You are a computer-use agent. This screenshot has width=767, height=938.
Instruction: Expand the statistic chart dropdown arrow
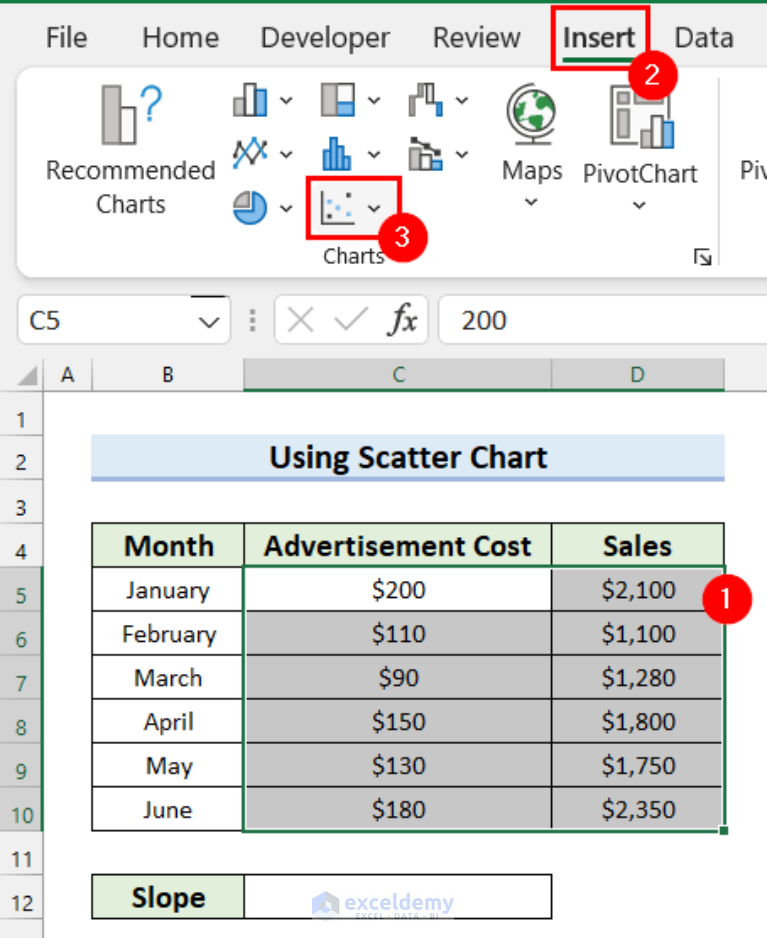(374, 154)
